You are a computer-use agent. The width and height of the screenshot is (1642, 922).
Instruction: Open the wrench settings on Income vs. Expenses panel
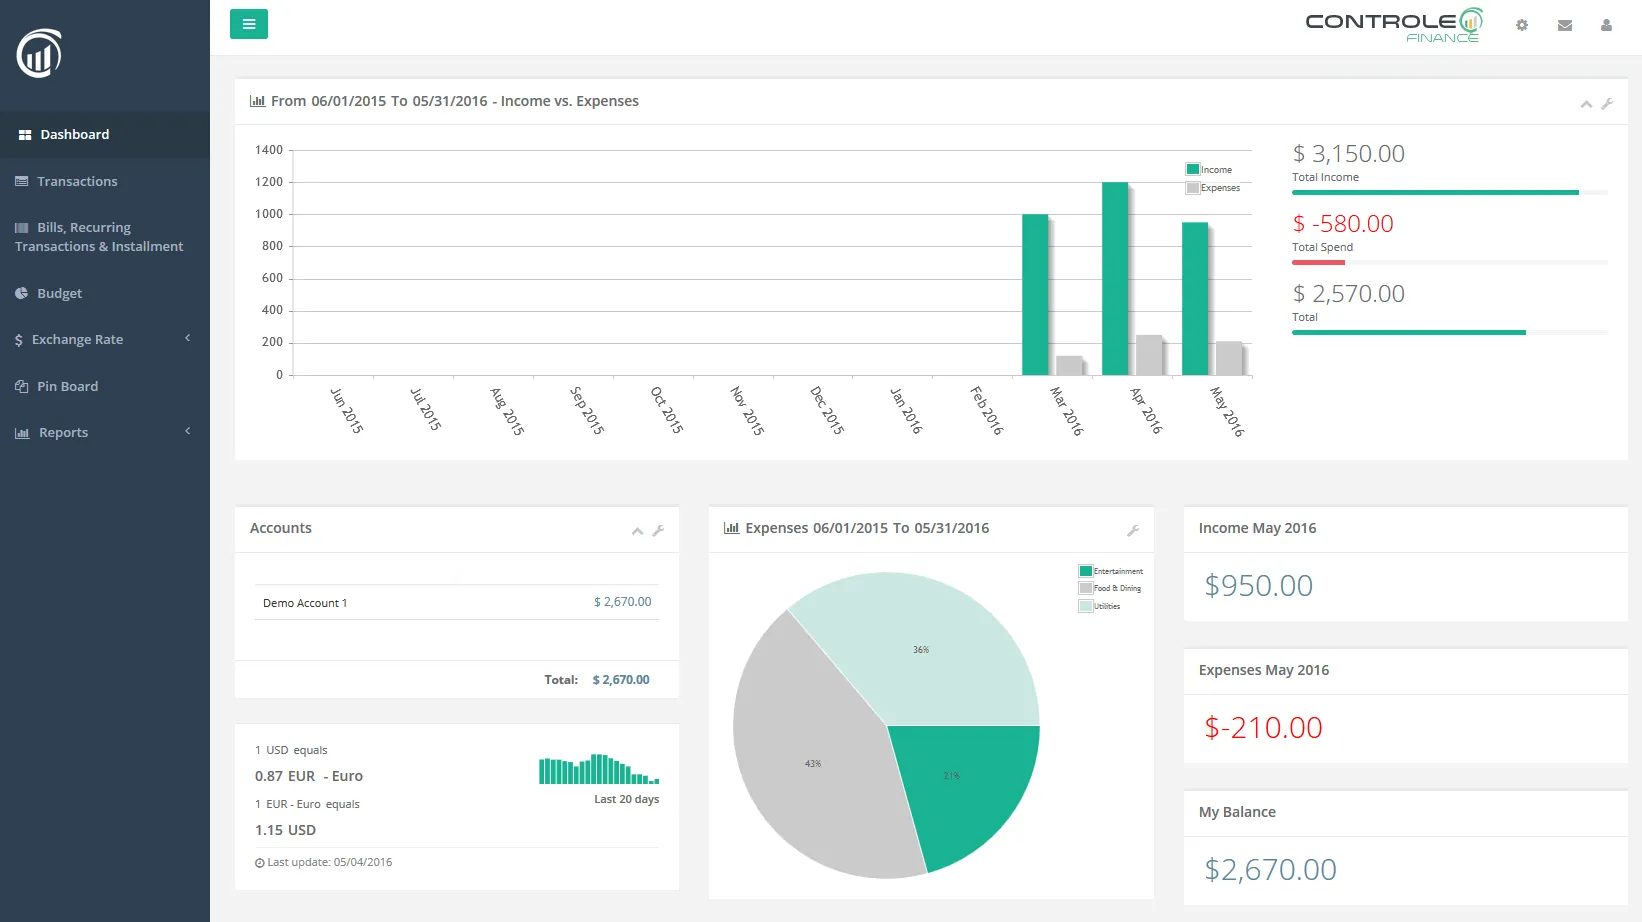(1608, 103)
